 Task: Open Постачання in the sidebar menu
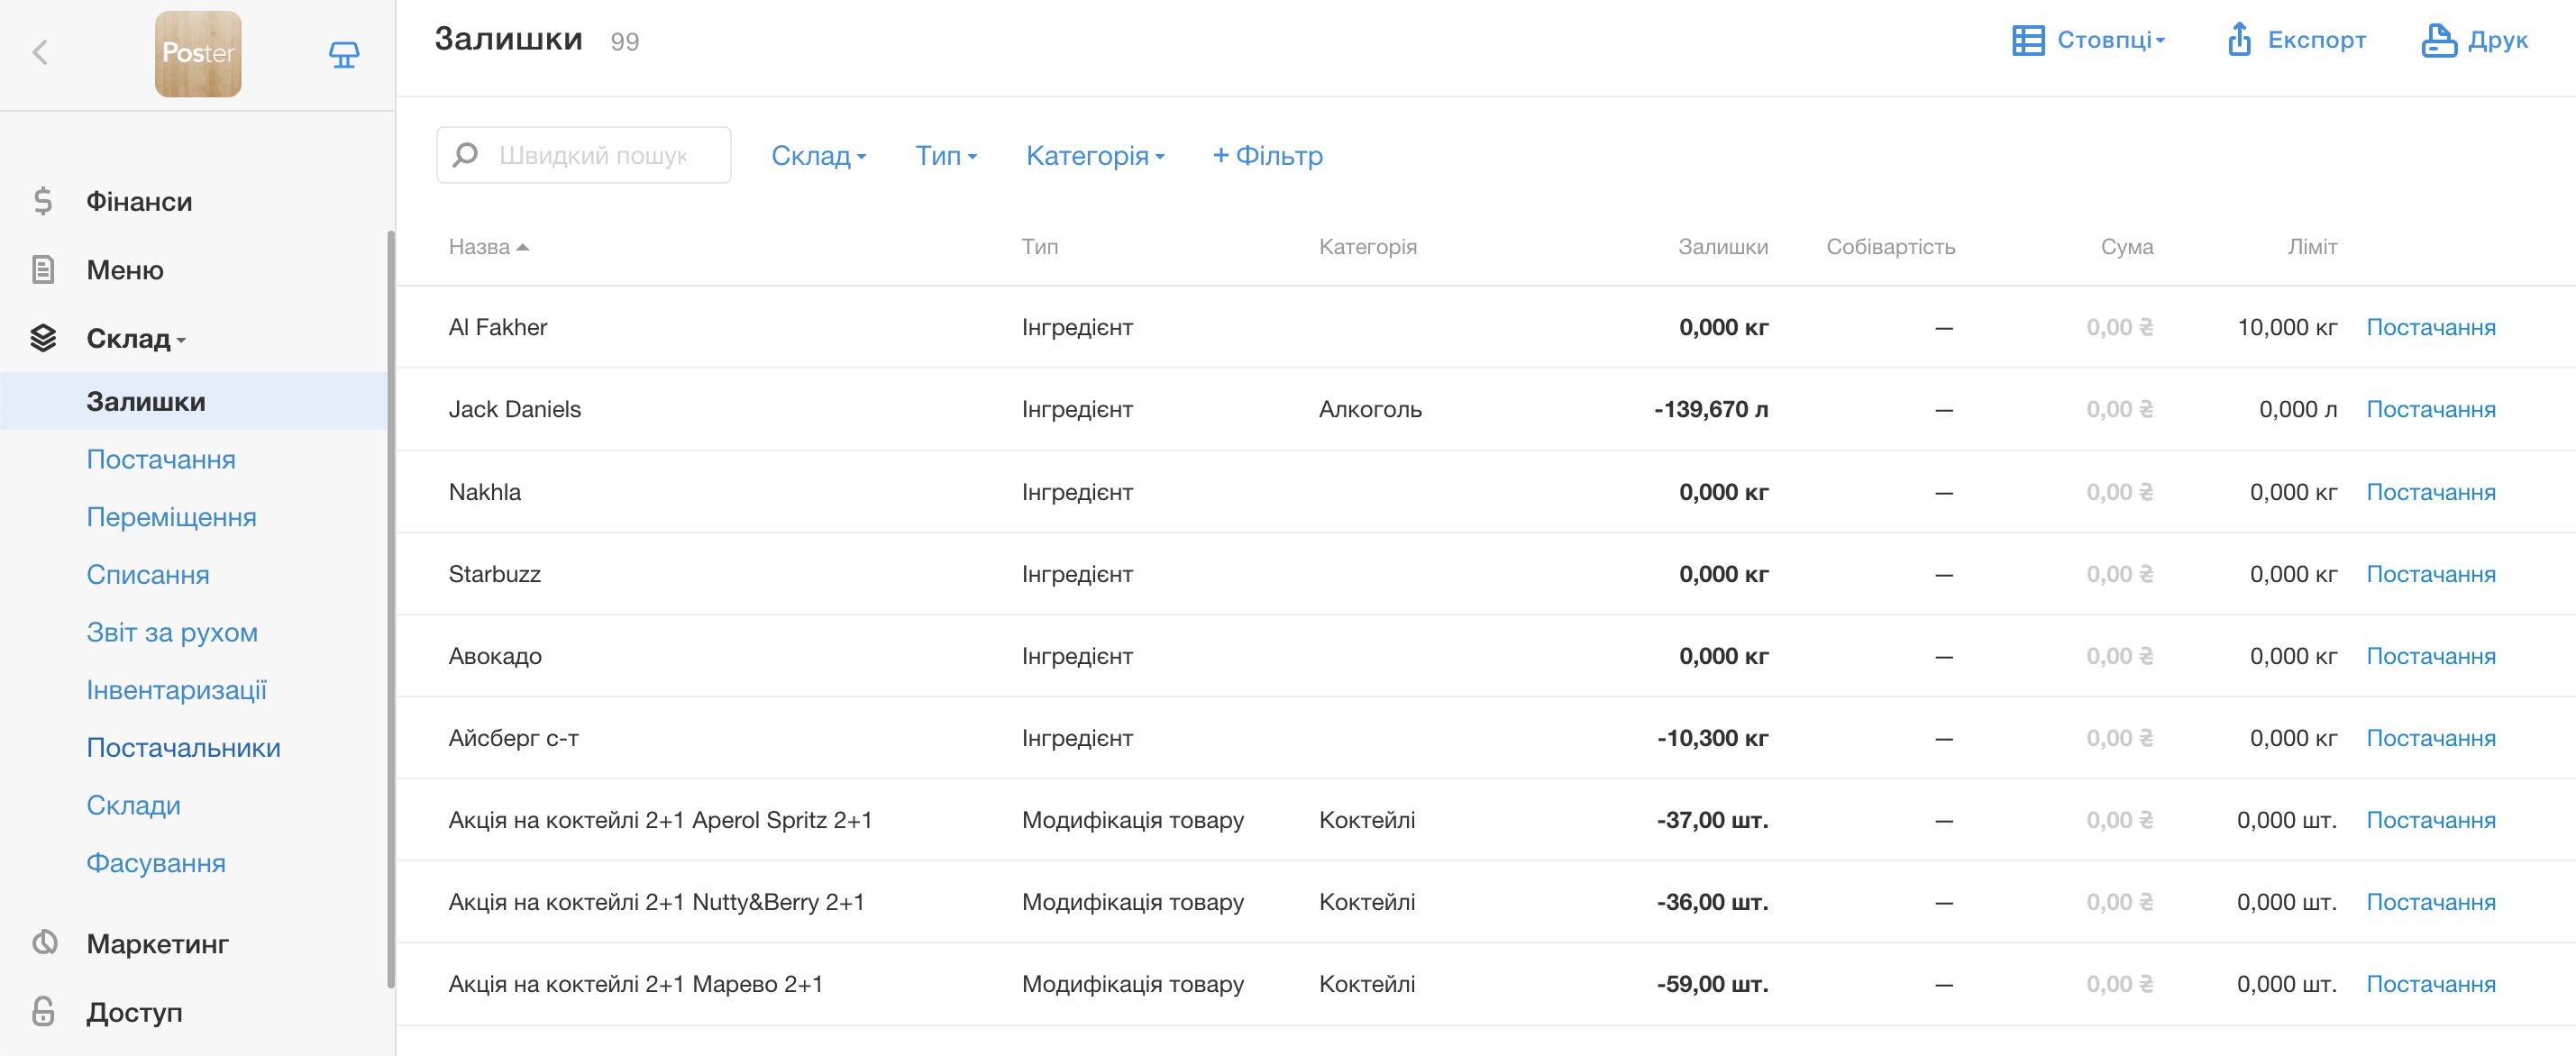pos(160,459)
